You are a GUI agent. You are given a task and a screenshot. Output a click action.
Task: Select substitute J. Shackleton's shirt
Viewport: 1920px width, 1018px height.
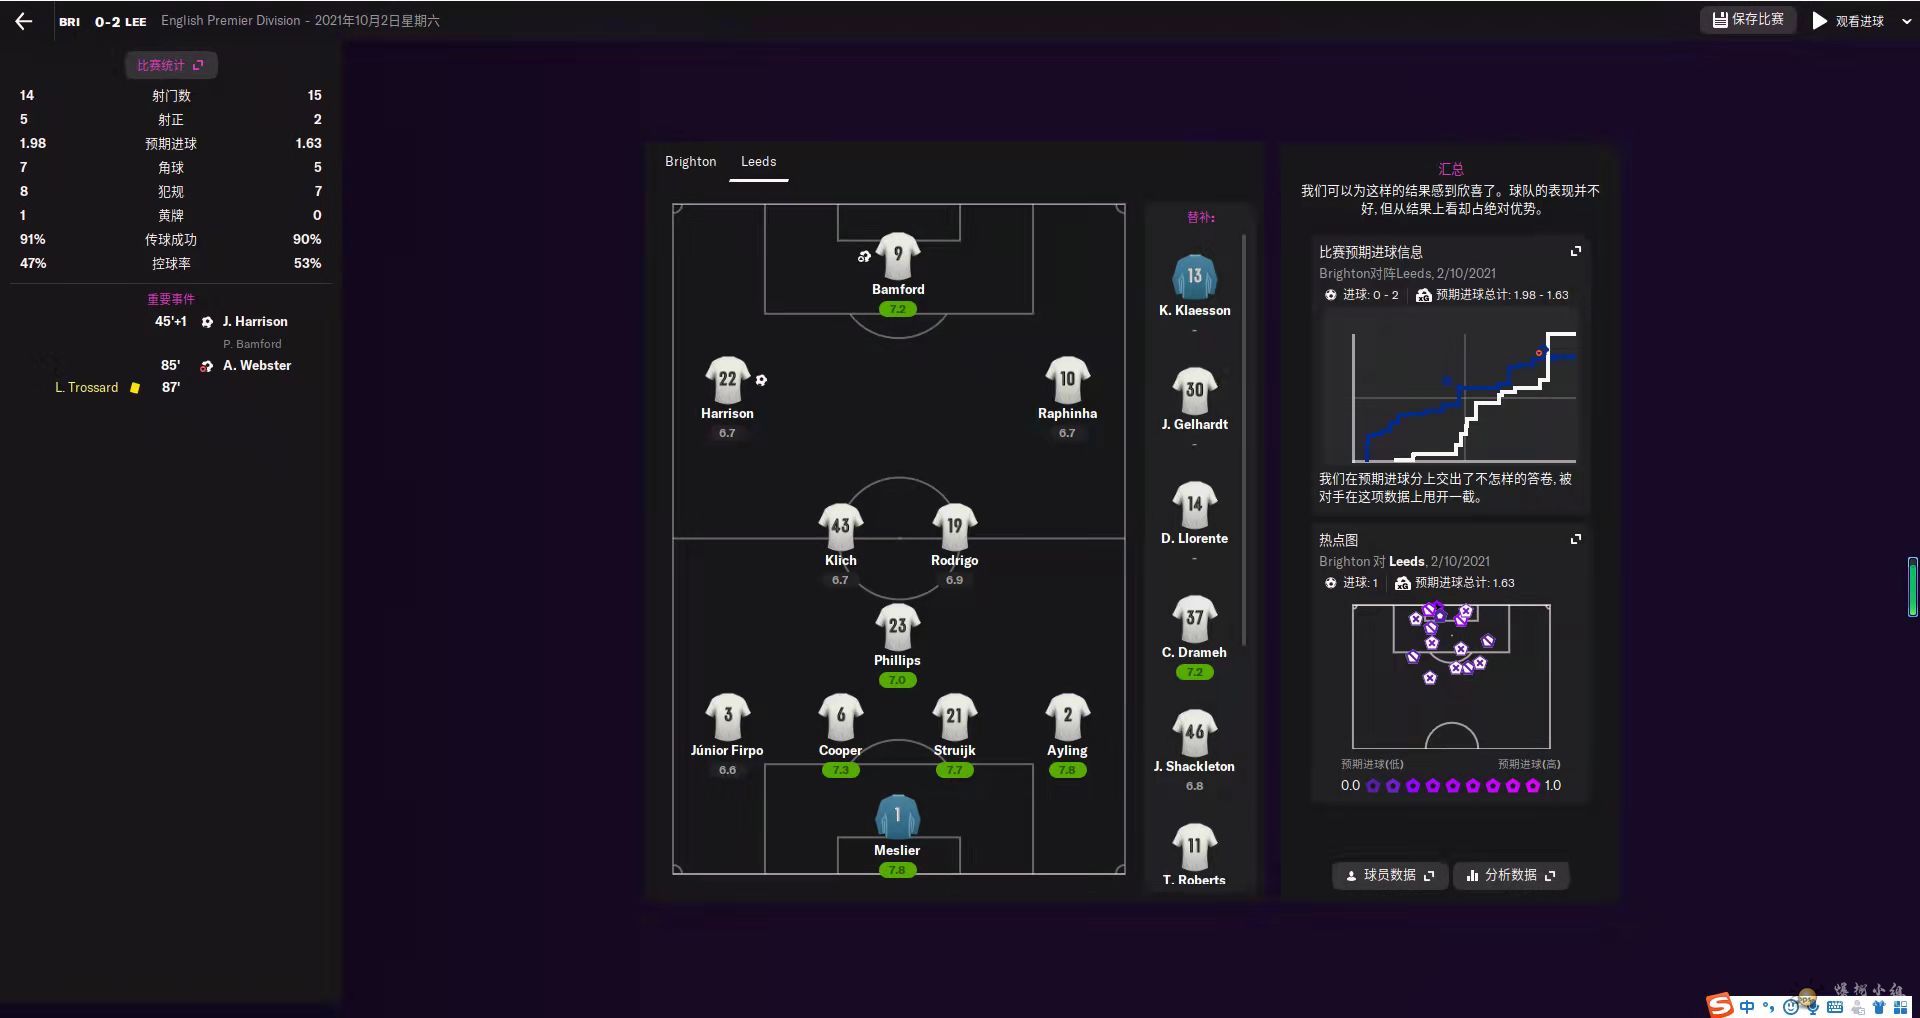click(1194, 733)
